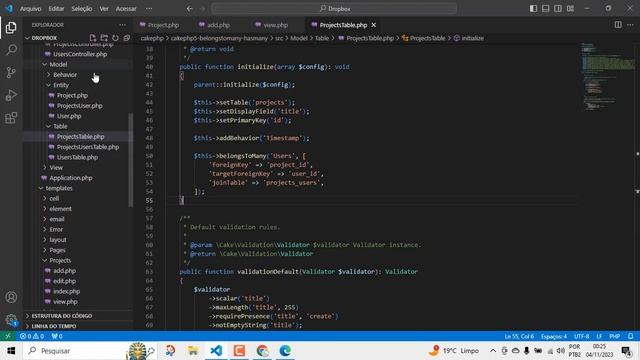Change file encoding UTF-8

click(x=581, y=336)
